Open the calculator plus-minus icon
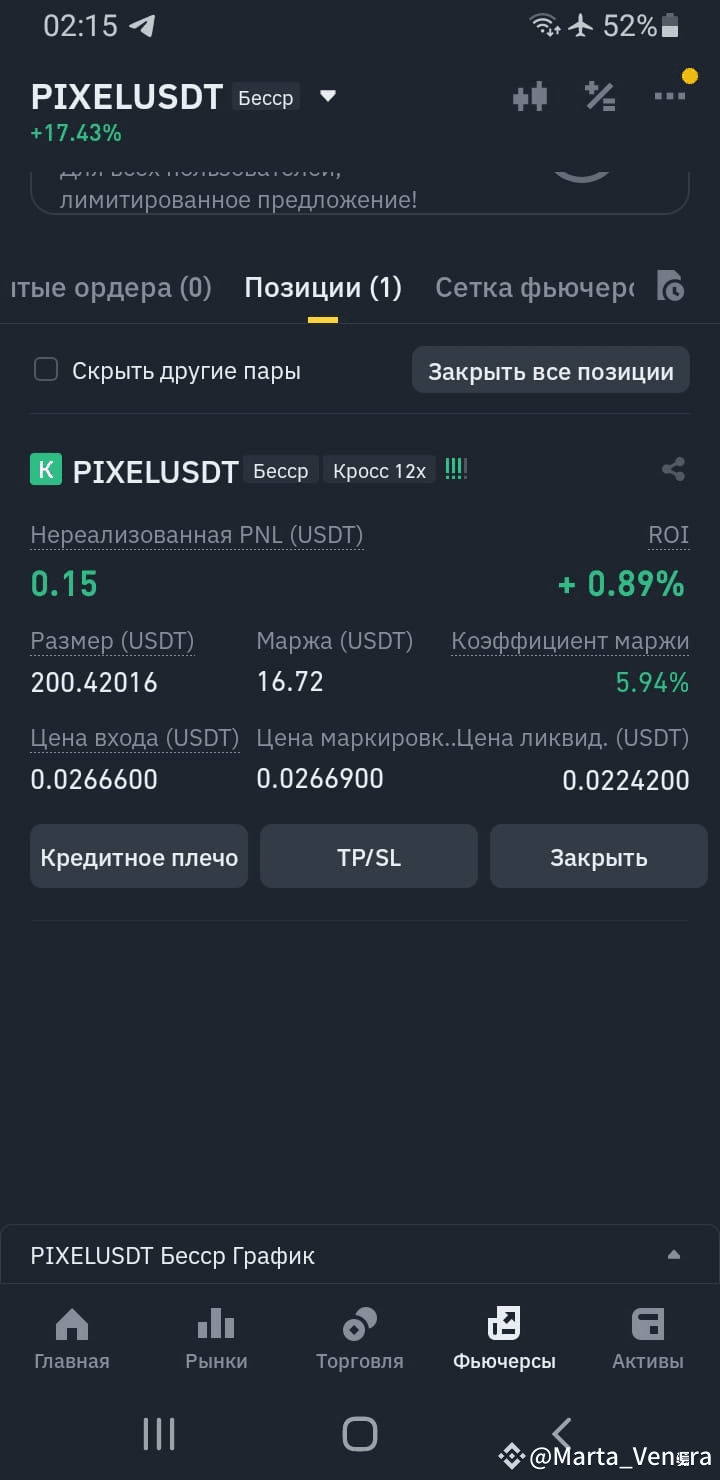The width and height of the screenshot is (720, 1480). tap(600, 97)
